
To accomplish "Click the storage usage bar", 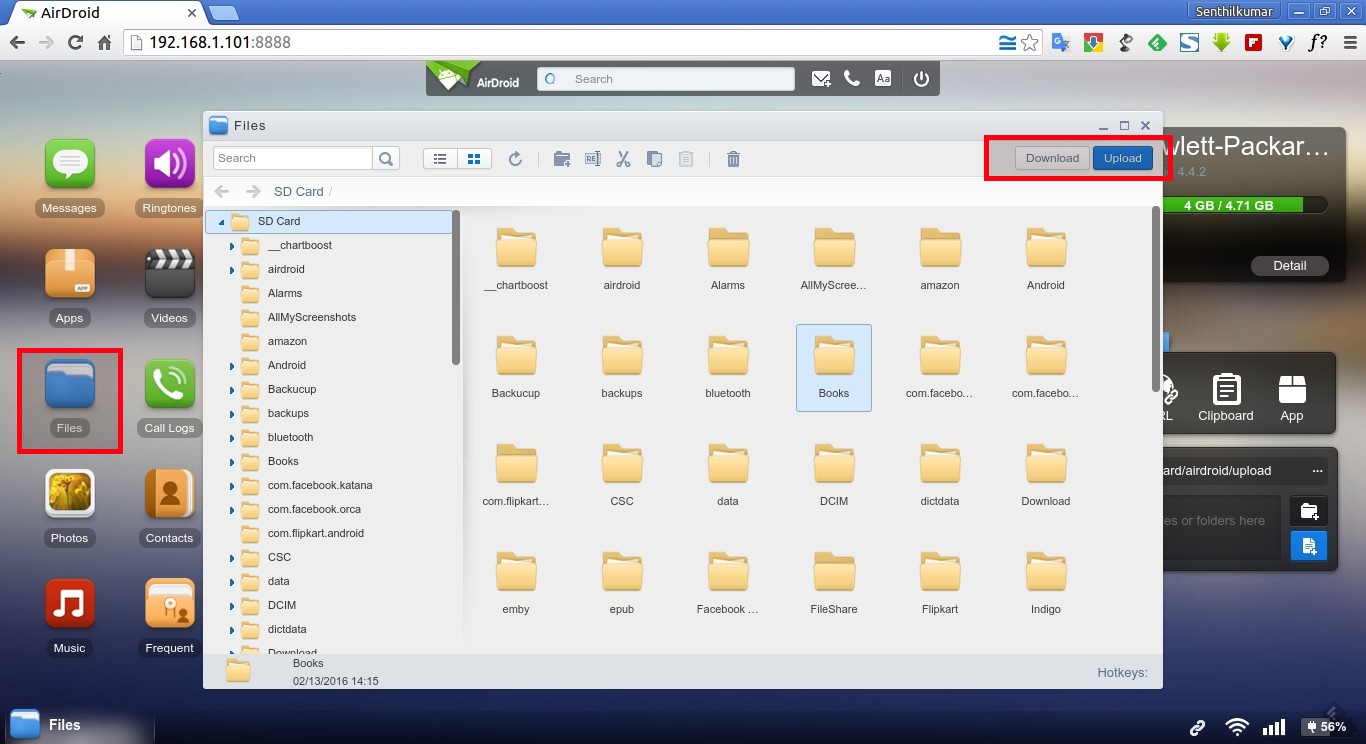I will 1240,205.
